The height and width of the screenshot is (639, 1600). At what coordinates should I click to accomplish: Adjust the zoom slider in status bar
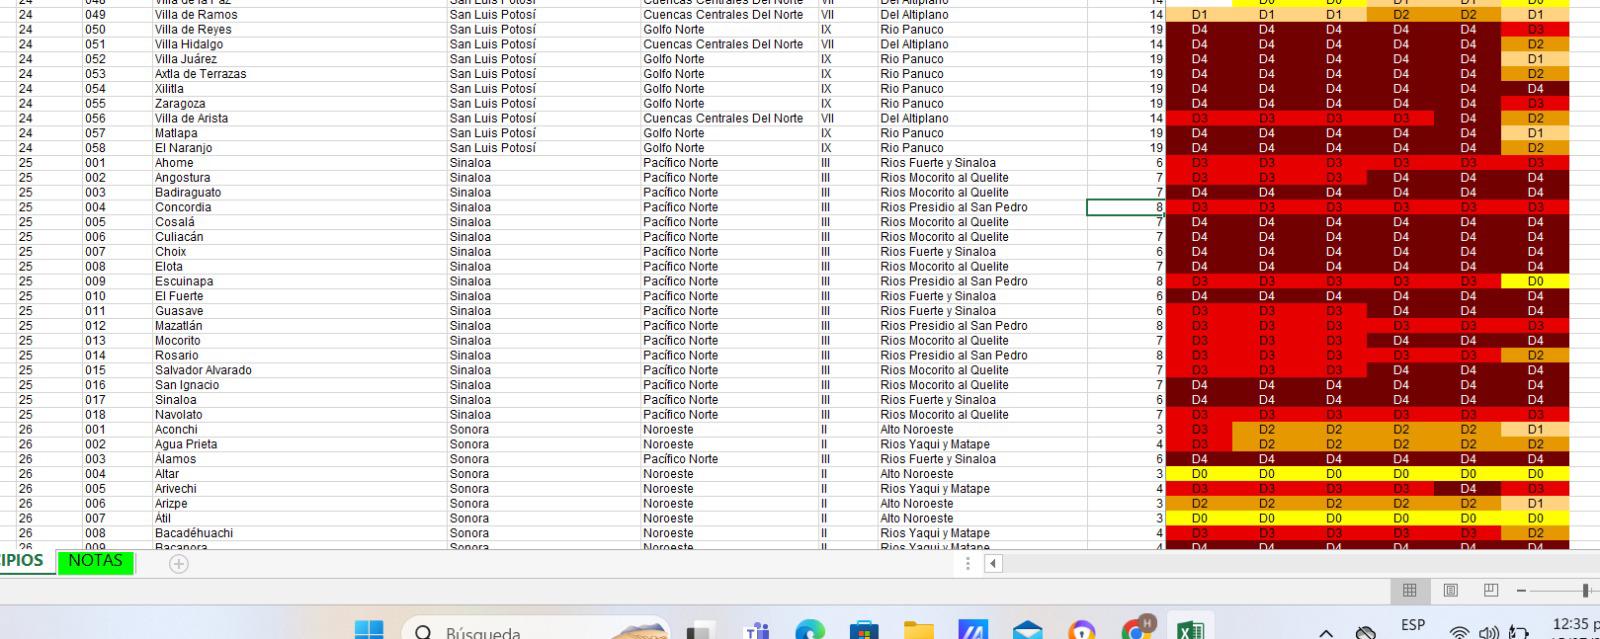1584,590
